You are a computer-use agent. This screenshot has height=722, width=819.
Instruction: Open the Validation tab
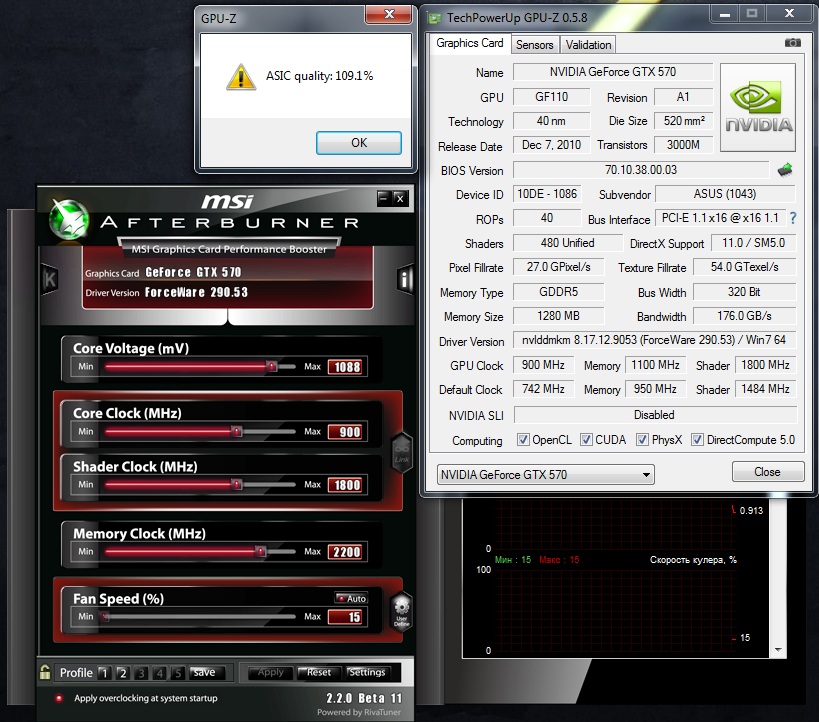coord(588,45)
